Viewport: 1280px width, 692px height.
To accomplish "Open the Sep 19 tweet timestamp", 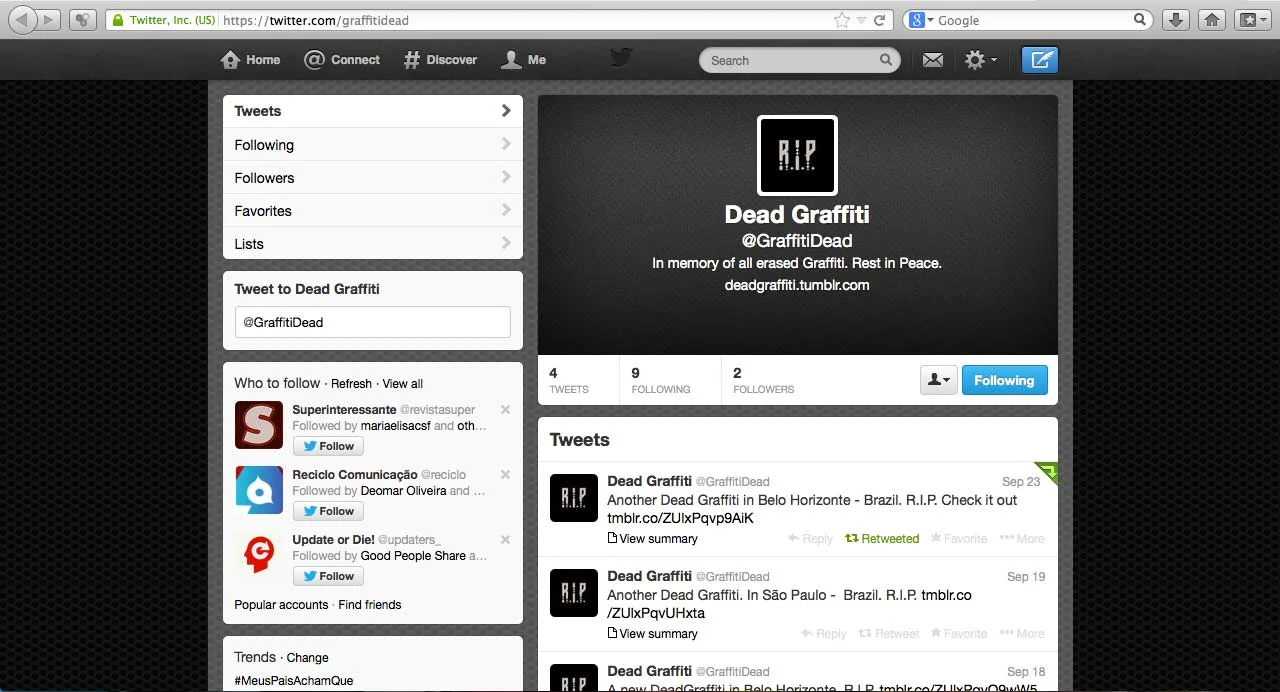I will point(1026,577).
